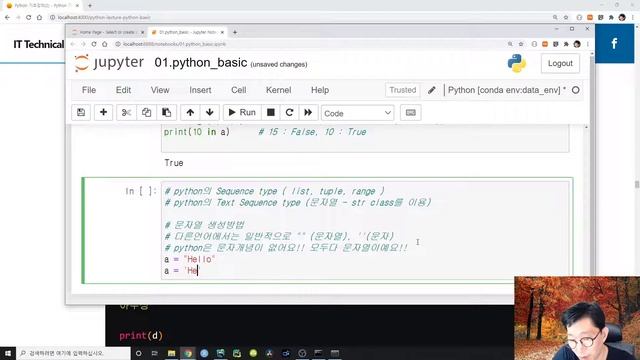Open the Edit menu
Viewport: 640px width, 360px height.
(x=123, y=90)
